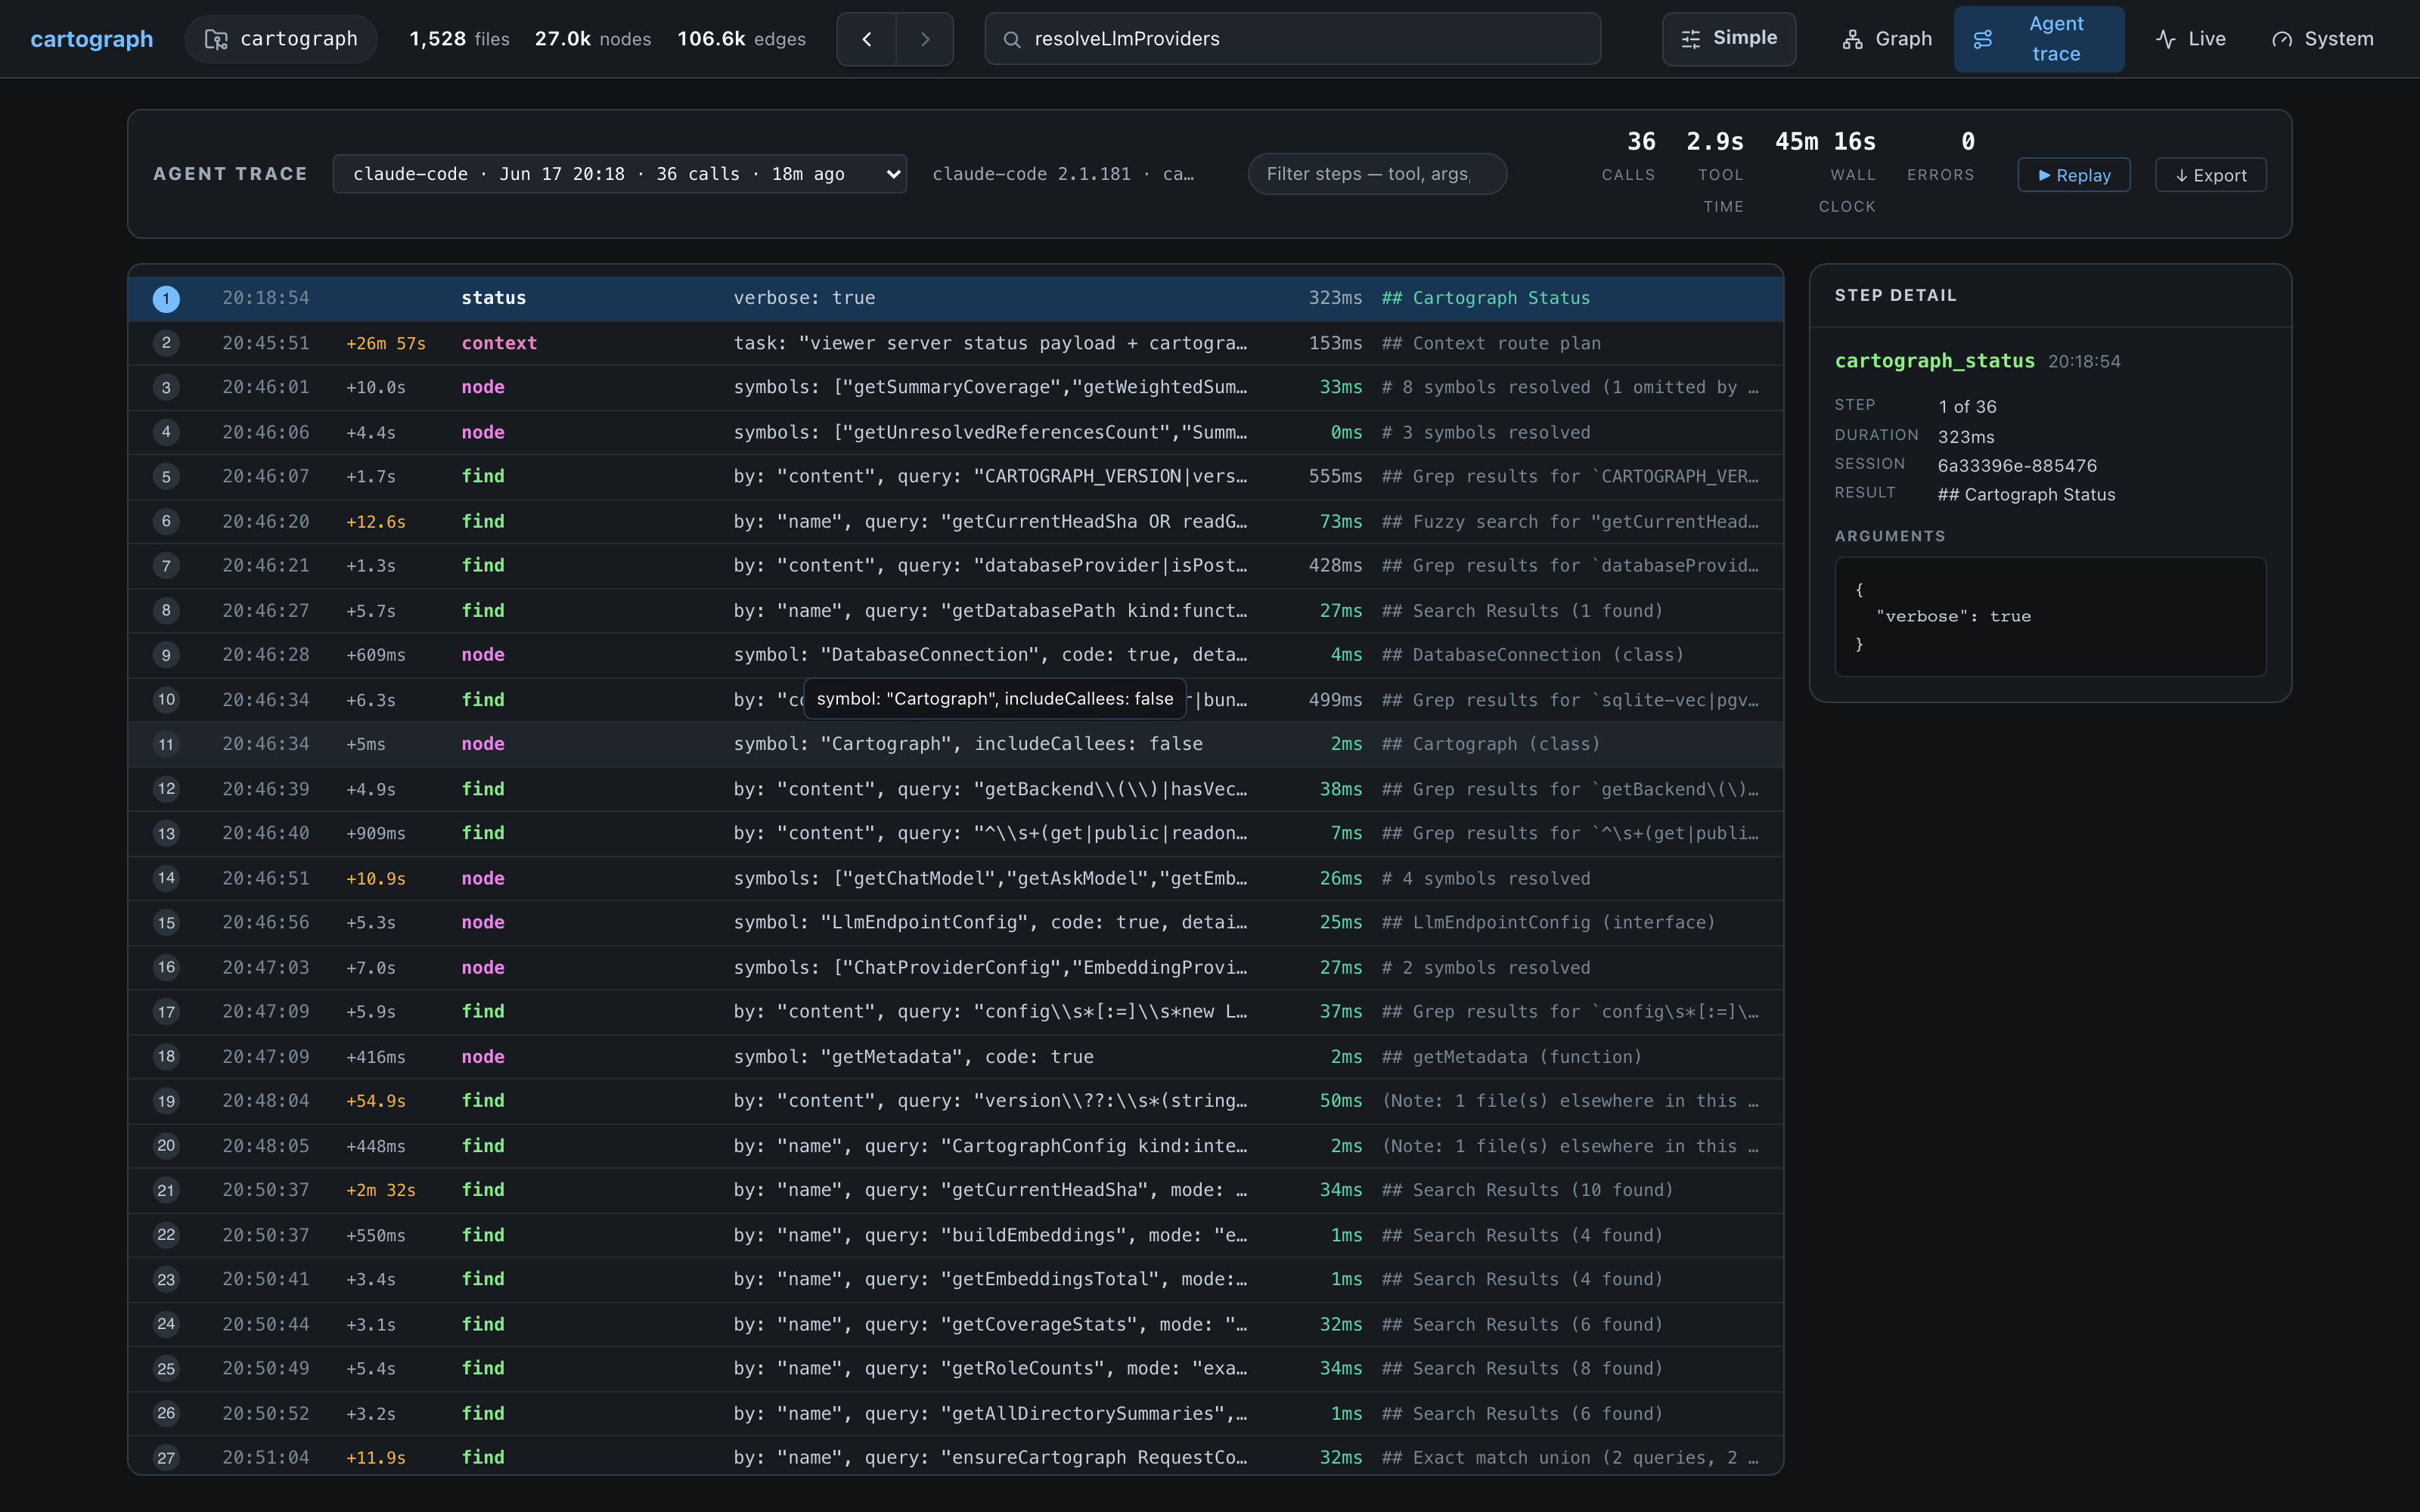The height and width of the screenshot is (1512, 2420).
Task: Click step number 6 badge
Action: pos(166,521)
